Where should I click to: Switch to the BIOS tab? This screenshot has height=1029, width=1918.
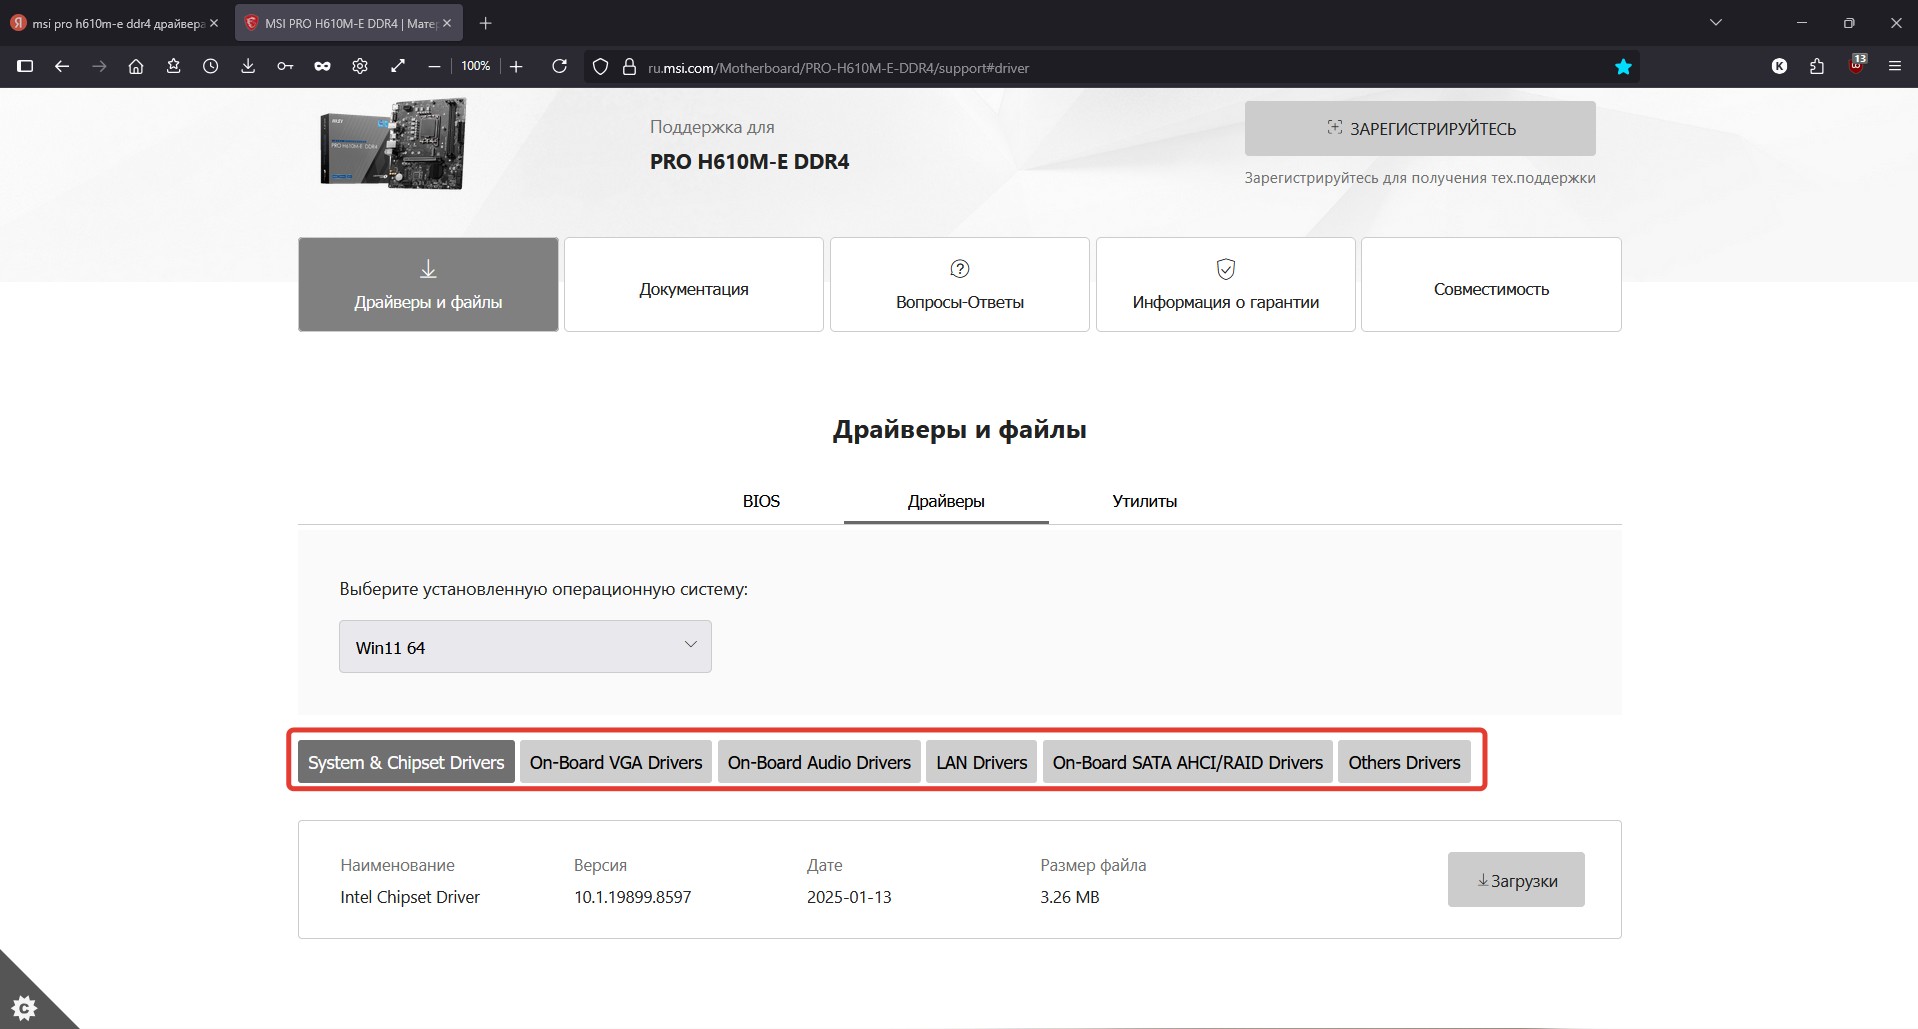tap(761, 501)
